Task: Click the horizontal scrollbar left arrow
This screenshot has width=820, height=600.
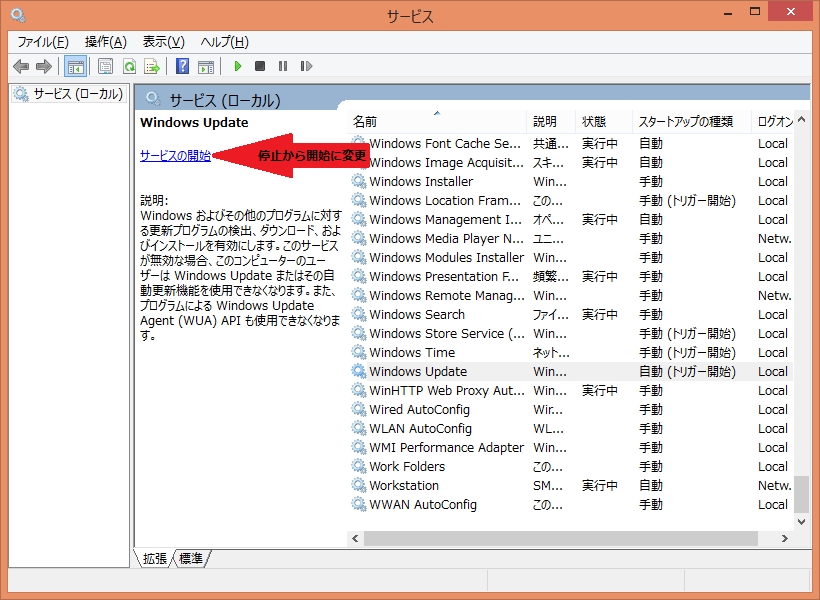Action: 356,538
